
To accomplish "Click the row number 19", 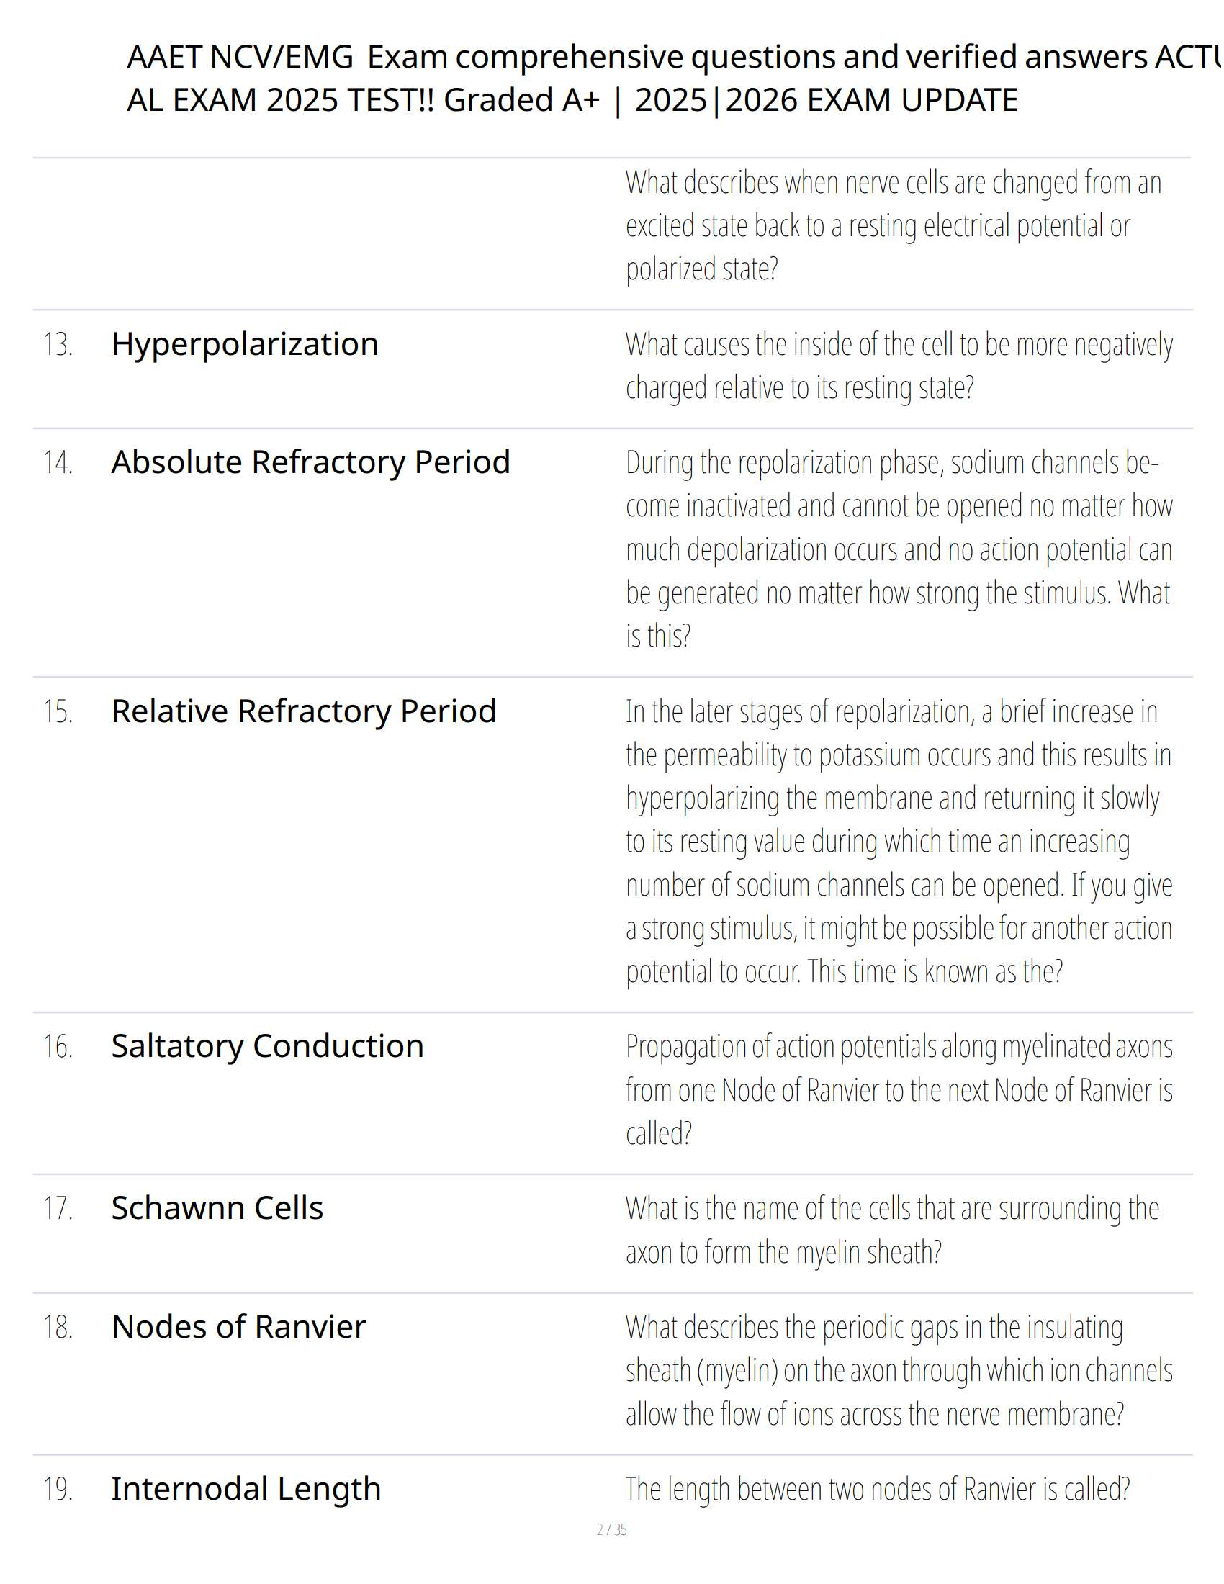I will 58,1490.
